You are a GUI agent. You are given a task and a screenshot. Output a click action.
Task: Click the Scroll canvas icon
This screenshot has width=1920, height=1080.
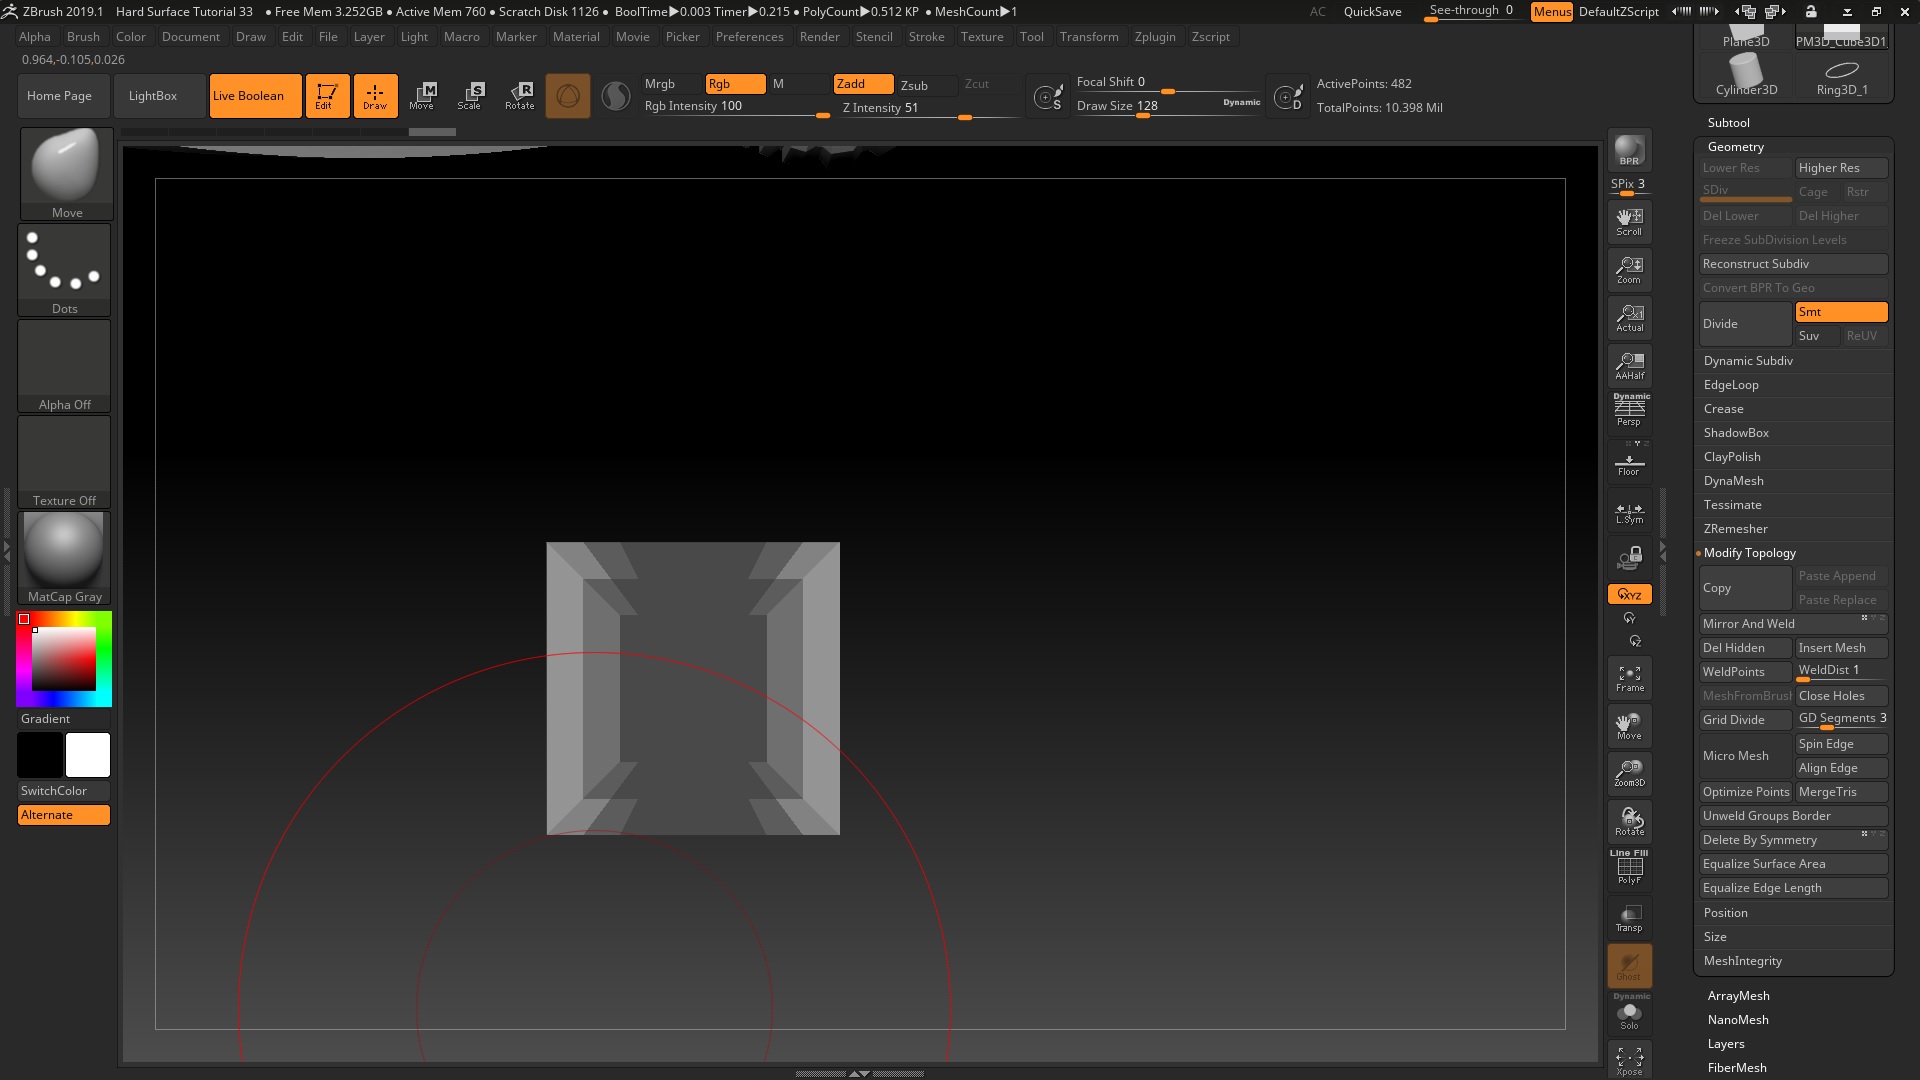[x=1629, y=221]
